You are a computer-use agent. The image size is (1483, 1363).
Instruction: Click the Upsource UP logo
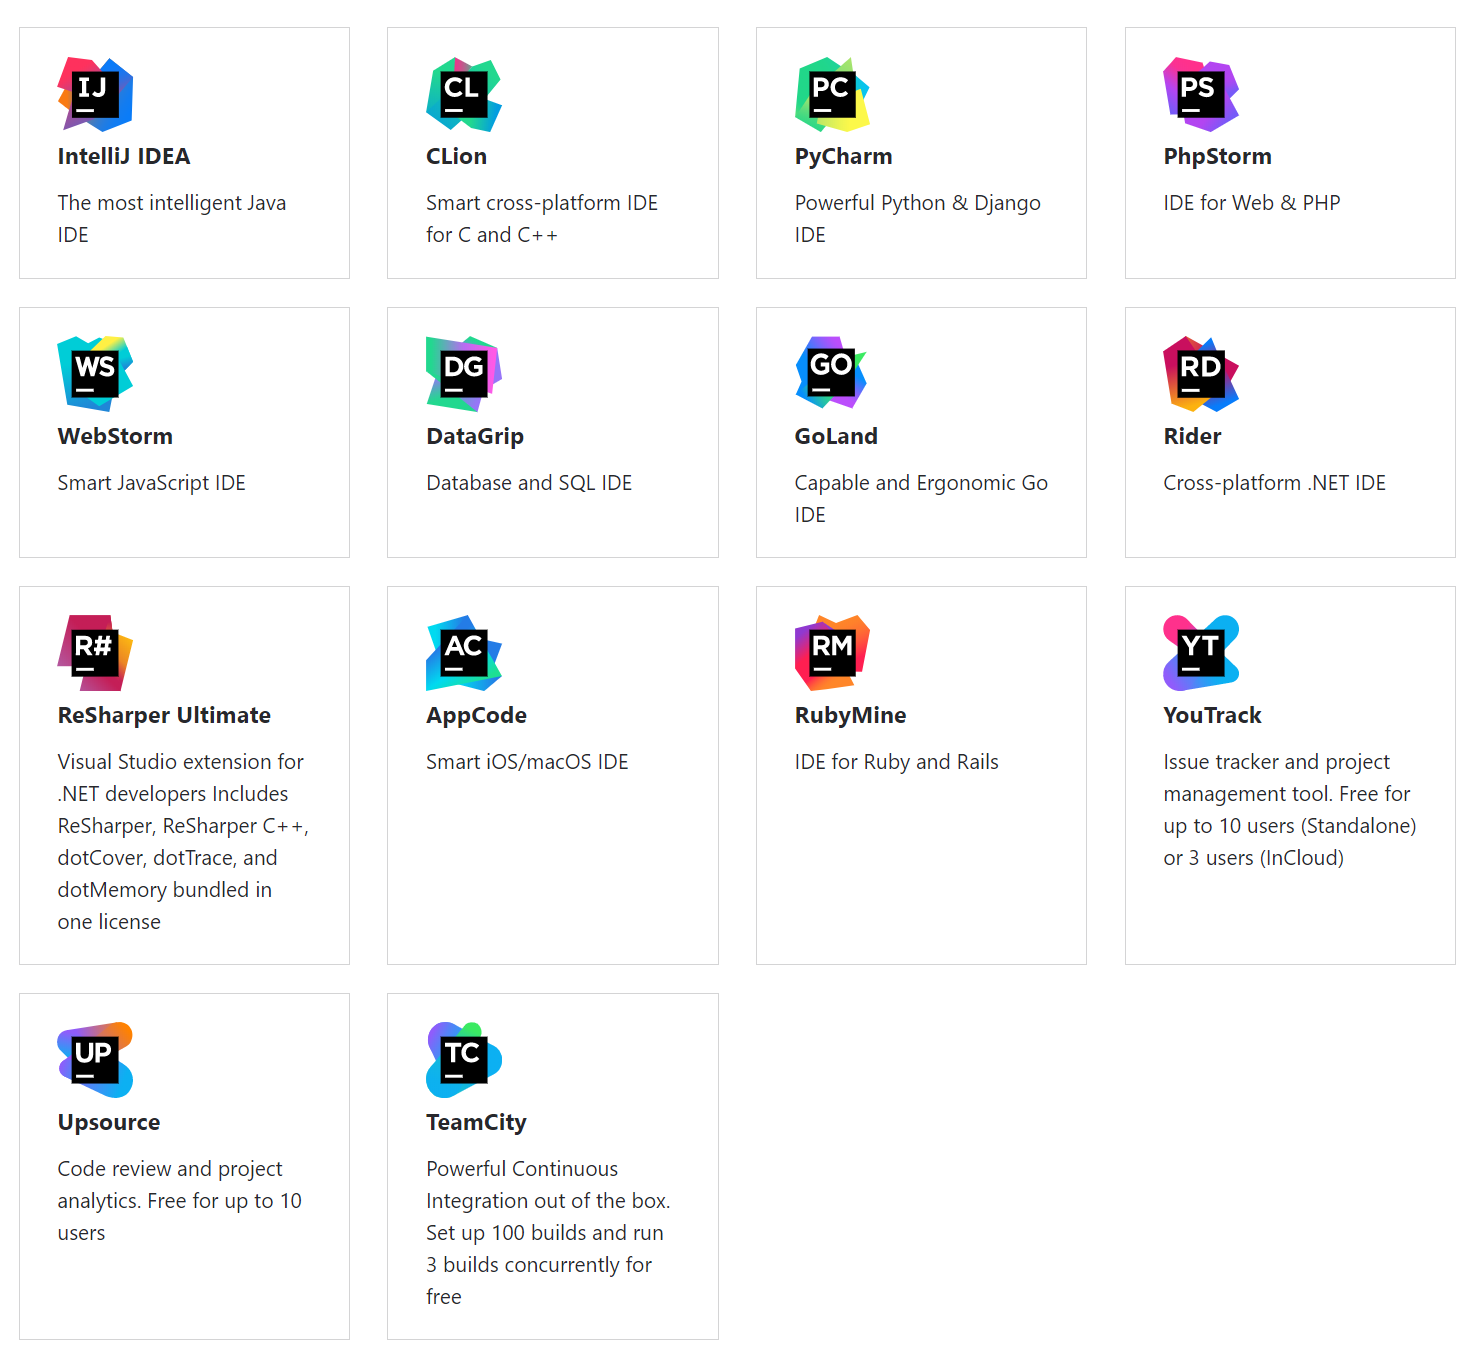click(x=95, y=1059)
